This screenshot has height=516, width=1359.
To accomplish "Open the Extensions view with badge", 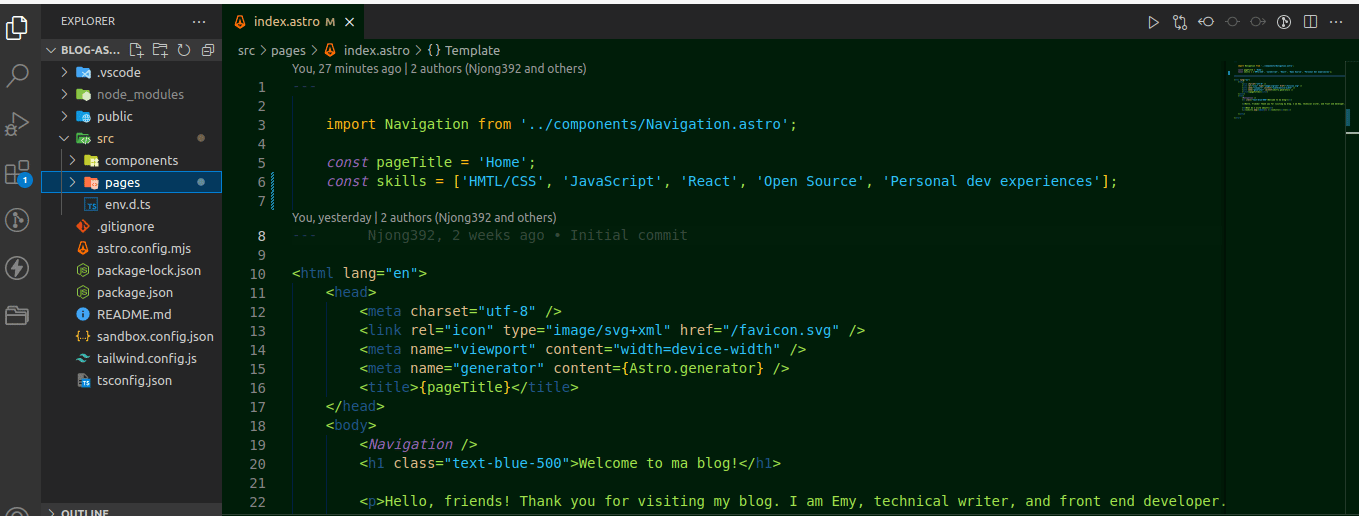I will [17, 173].
